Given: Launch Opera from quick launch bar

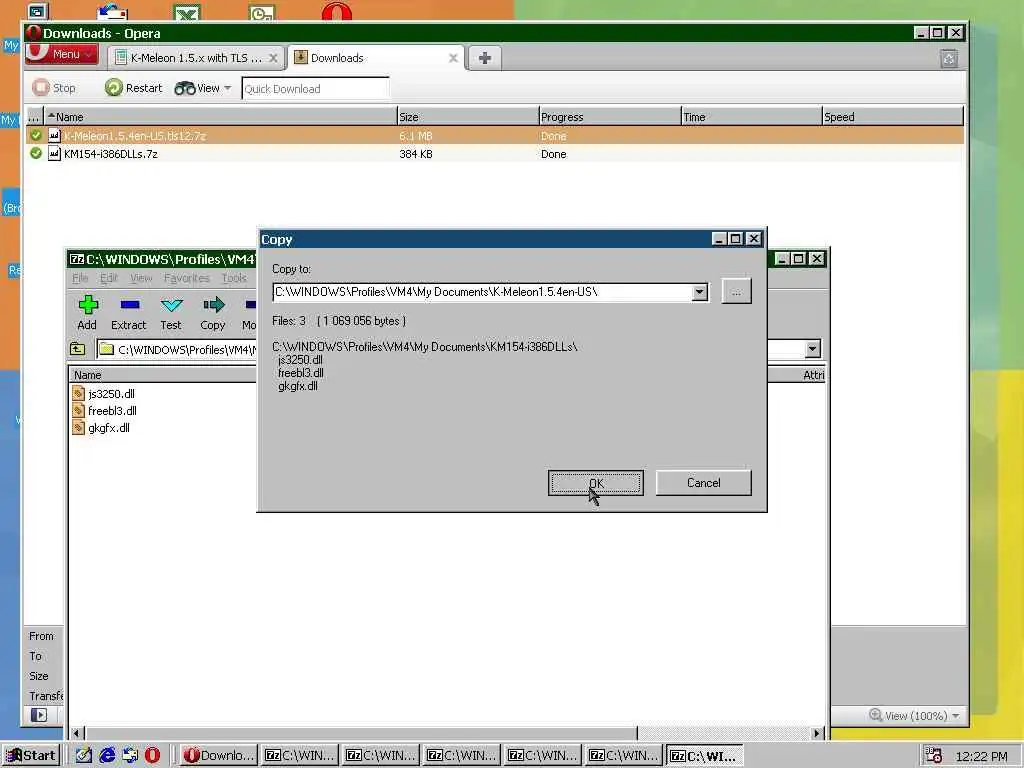Looking at the screenshot, I should coord(152,756).
